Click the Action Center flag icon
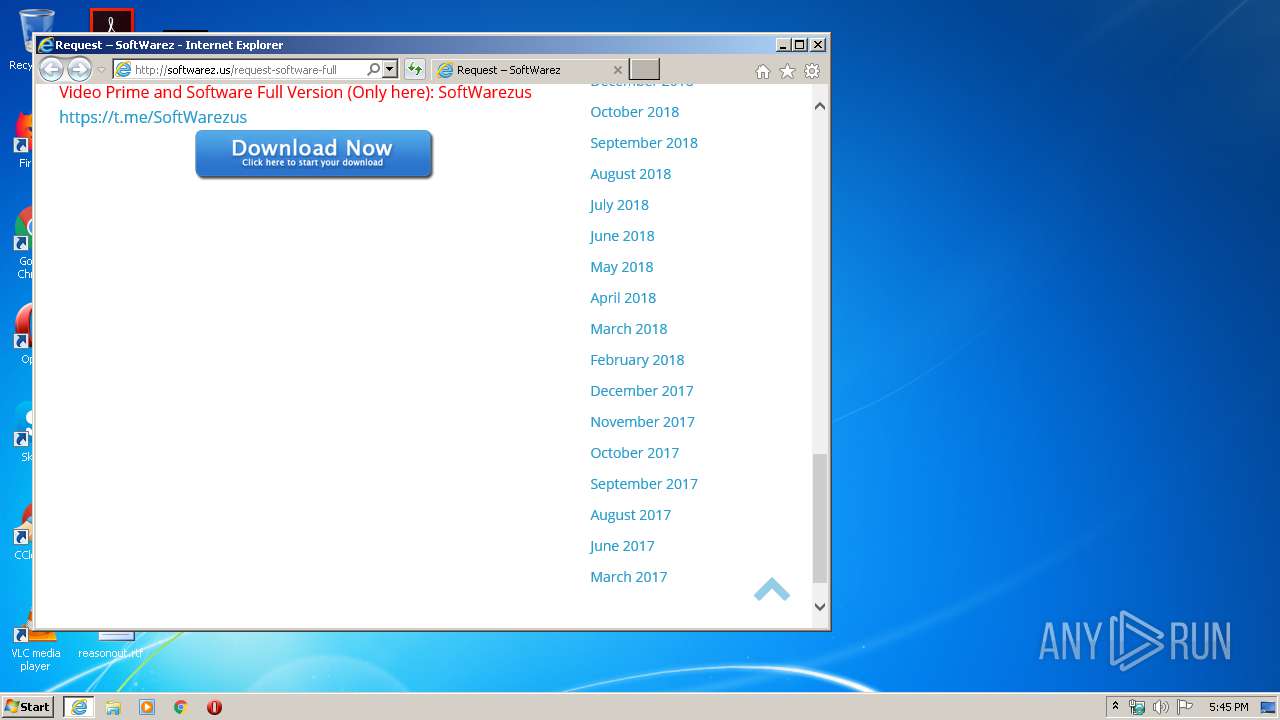This screenshot has height=720, width=1280. click(x=1185, y=707)
